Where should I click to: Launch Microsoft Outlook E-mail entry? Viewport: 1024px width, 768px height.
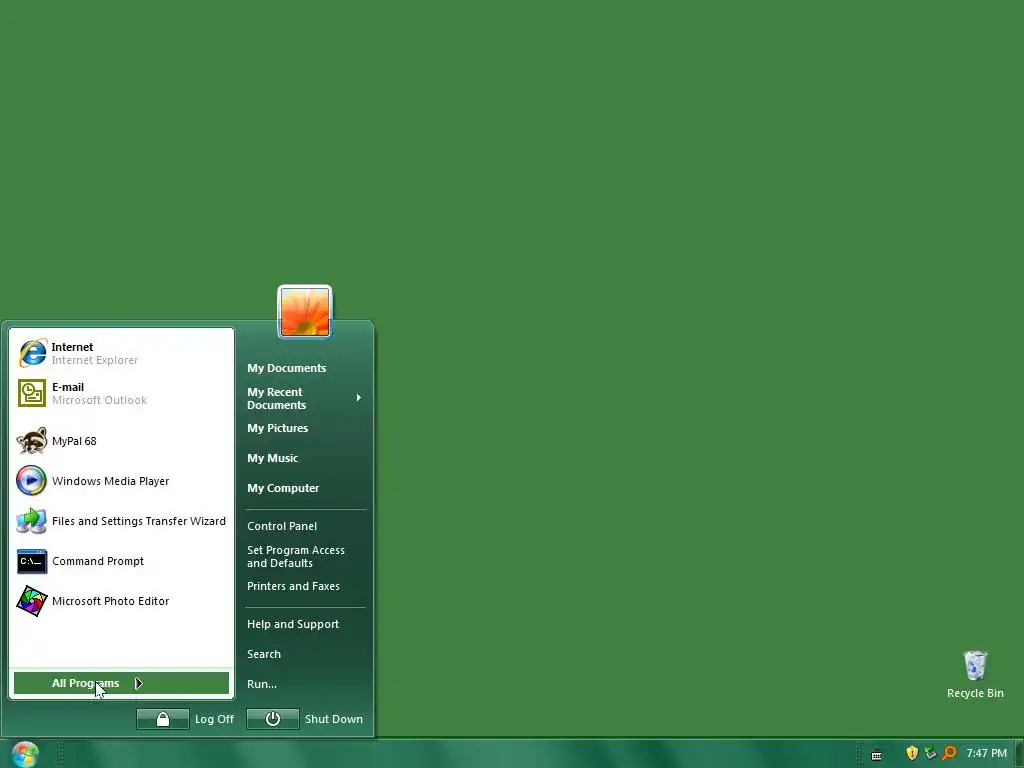121,393
